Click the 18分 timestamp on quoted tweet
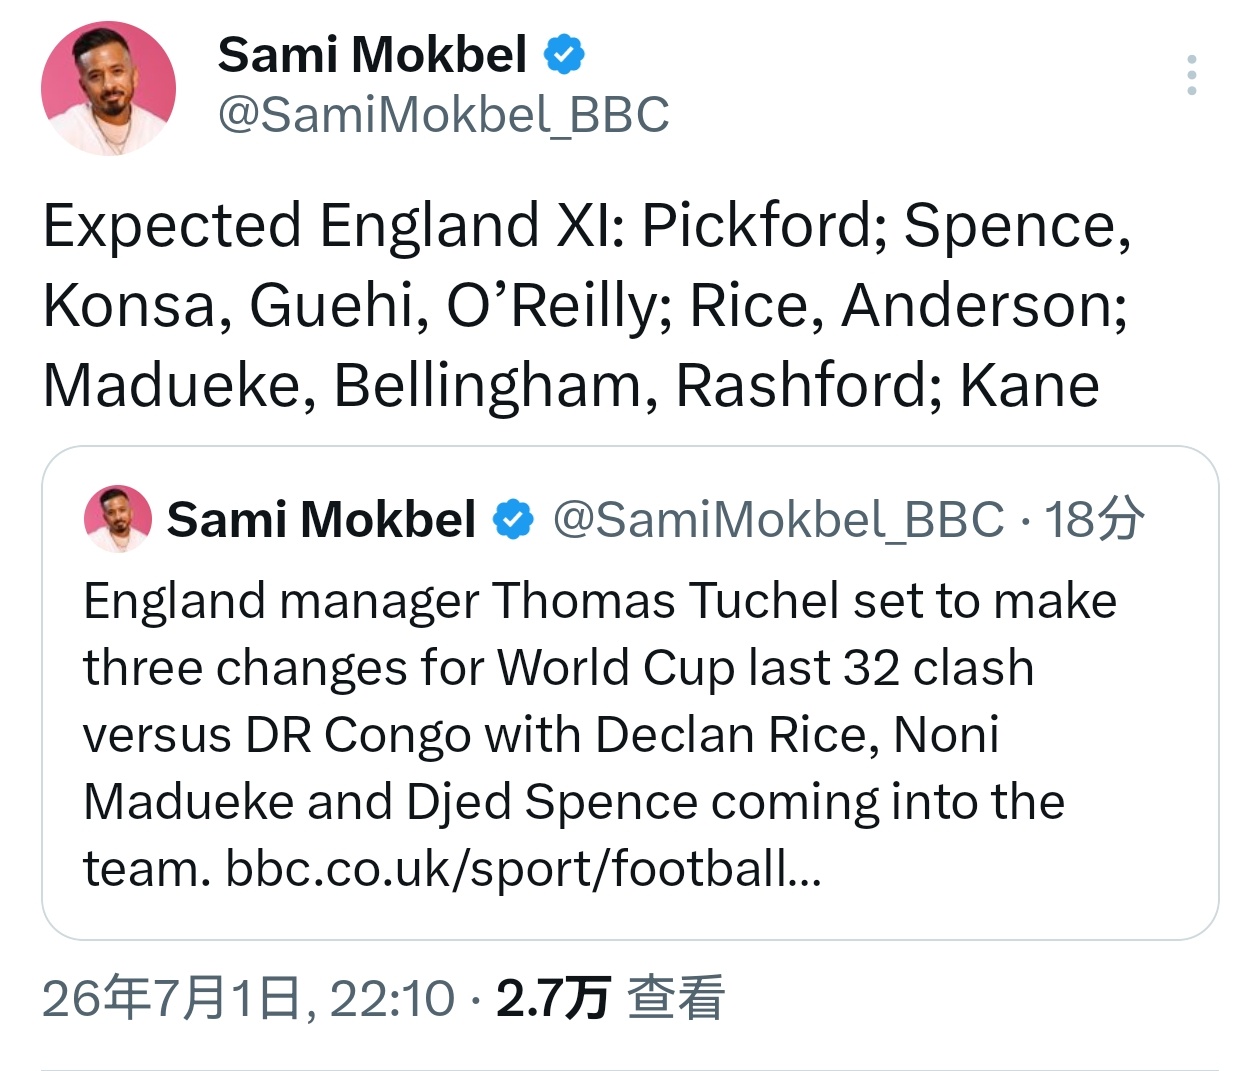 (1094, 520)
